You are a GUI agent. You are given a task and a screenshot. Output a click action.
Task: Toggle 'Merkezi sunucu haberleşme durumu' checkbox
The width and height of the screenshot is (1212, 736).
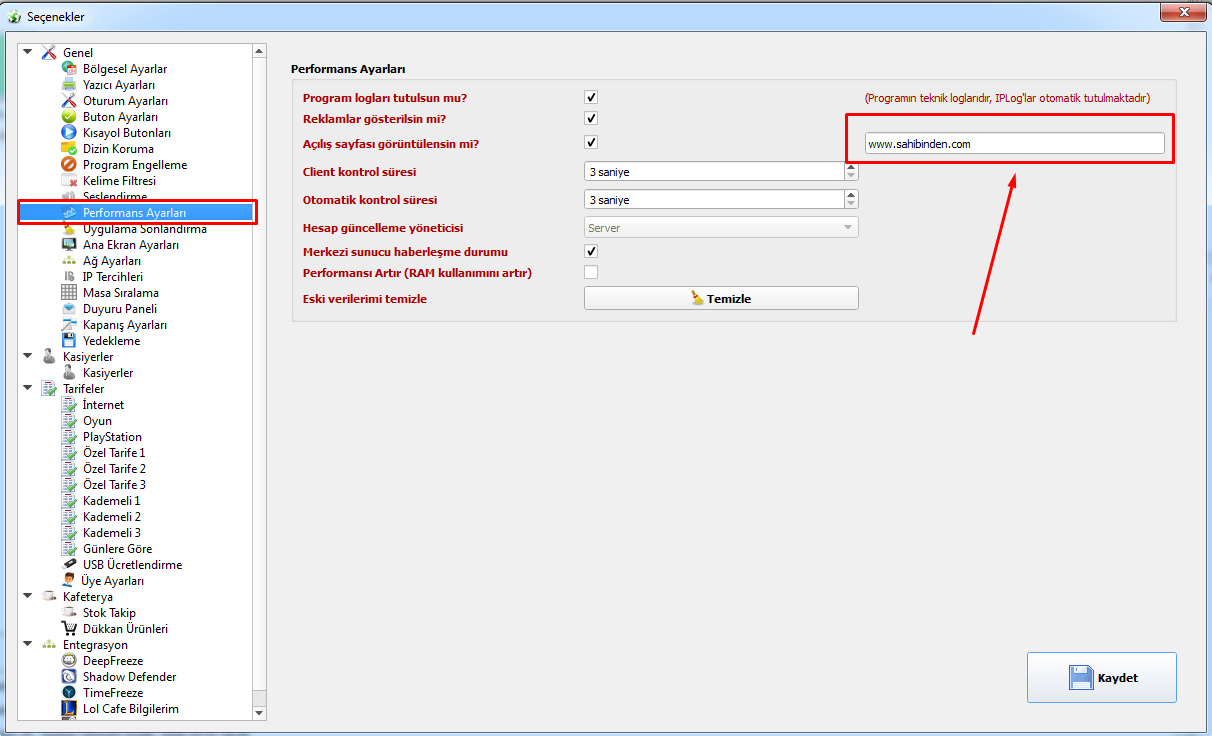coord(591,251)
